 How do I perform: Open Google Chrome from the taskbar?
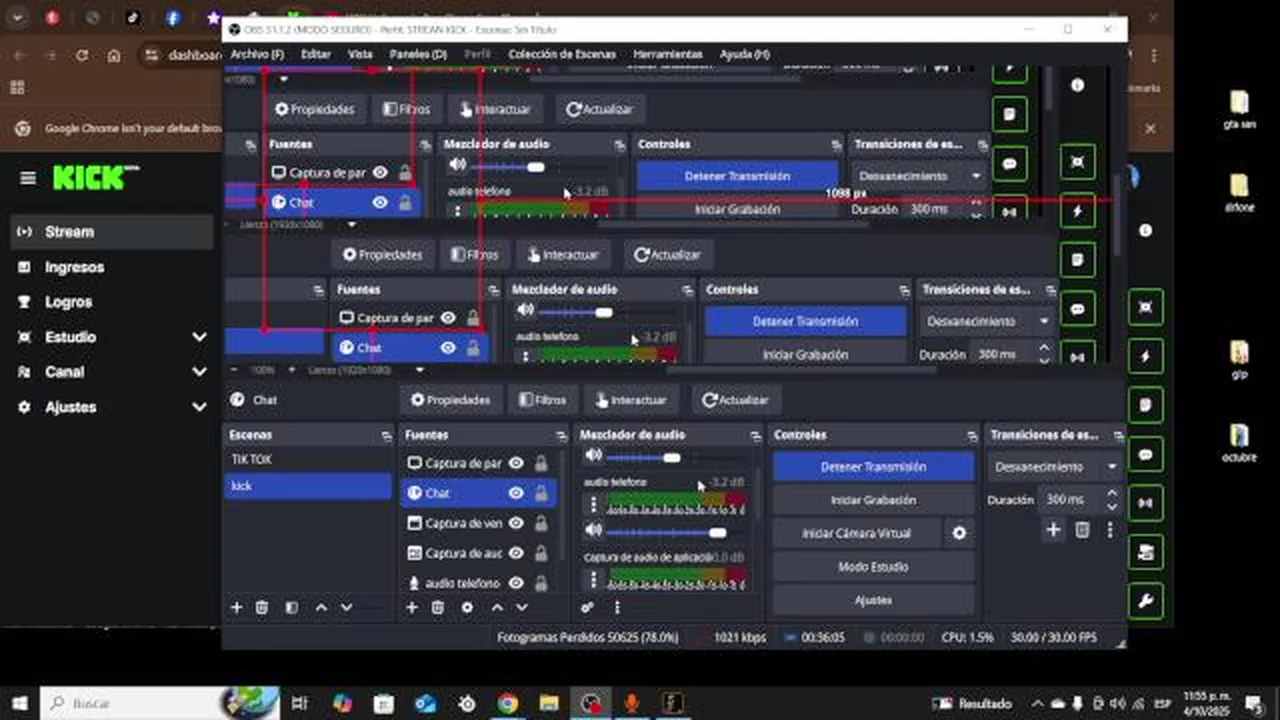(x=507, y=703)
